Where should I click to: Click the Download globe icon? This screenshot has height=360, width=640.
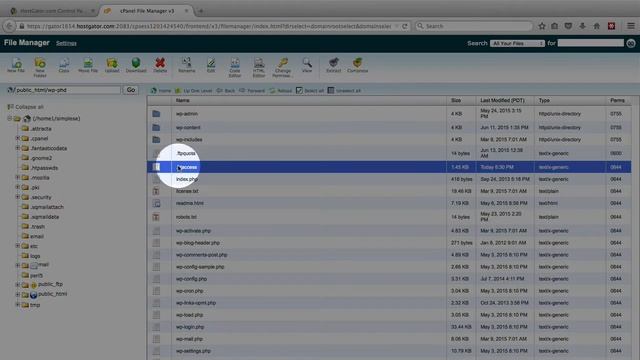[x=136, y=65]
